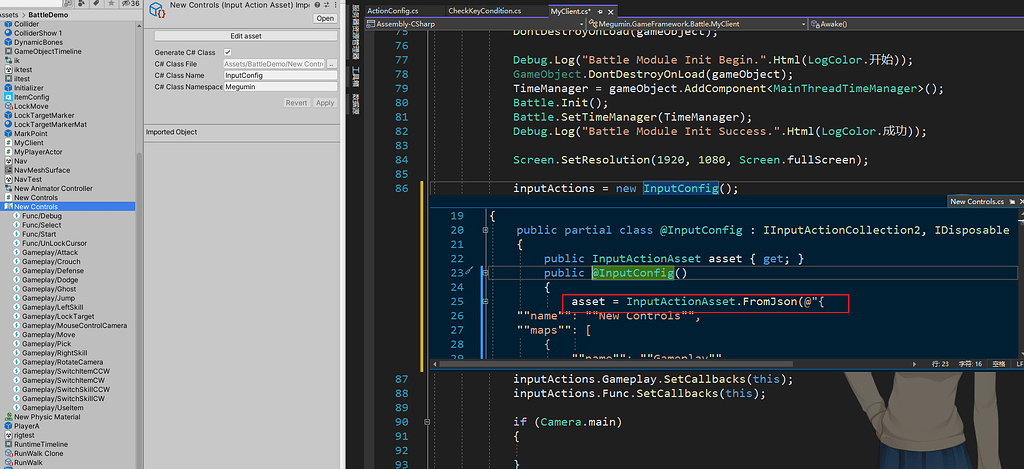Select the MyClient script asset in the Project list

pos(28,143)
